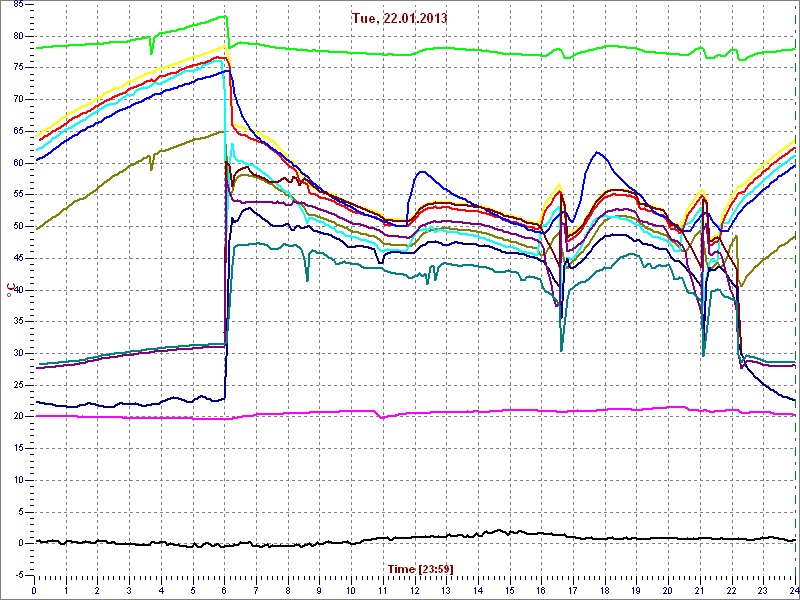This screenshot has height=600, width=800.
Task: Click hour 2 on the time axis
Action: pos(97,591)
